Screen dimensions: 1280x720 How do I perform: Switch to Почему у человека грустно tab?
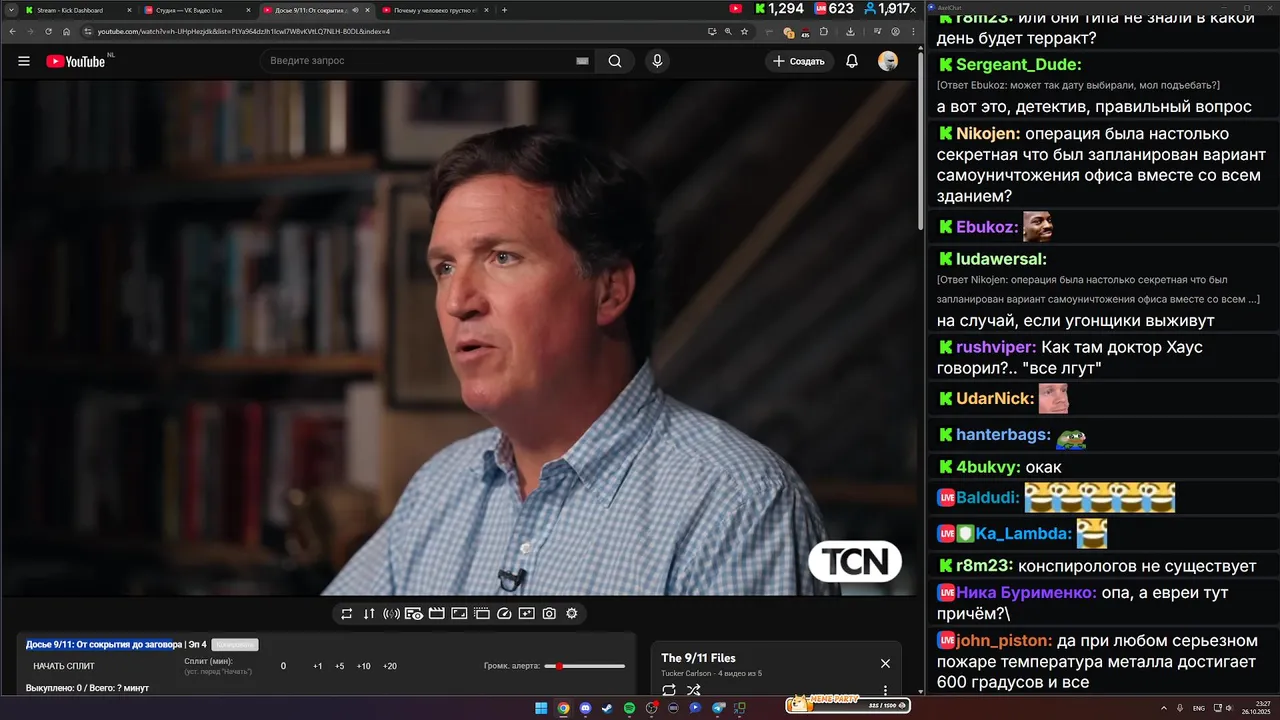[x=435, y=10]
